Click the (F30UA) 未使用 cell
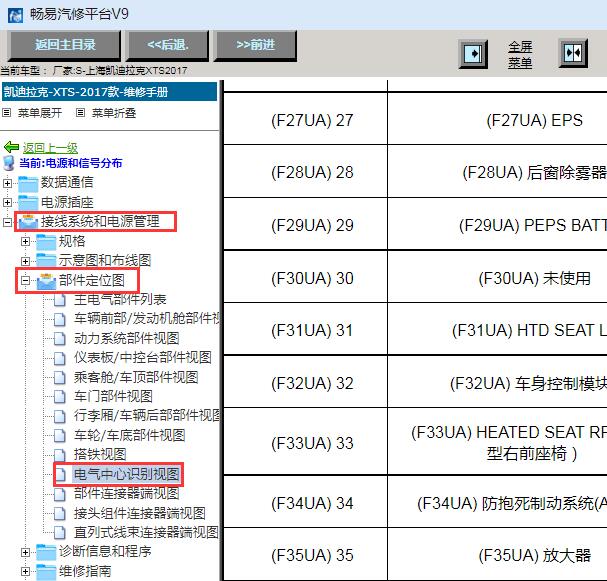 pyautogui.click(x=497, y=277)
